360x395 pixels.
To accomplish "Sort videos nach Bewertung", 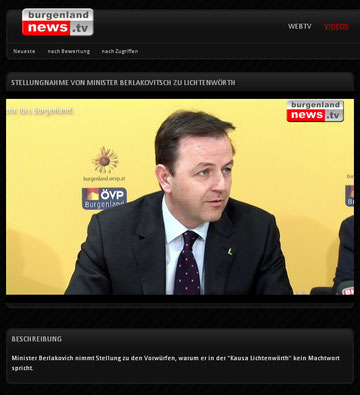I will pos(69,51).
